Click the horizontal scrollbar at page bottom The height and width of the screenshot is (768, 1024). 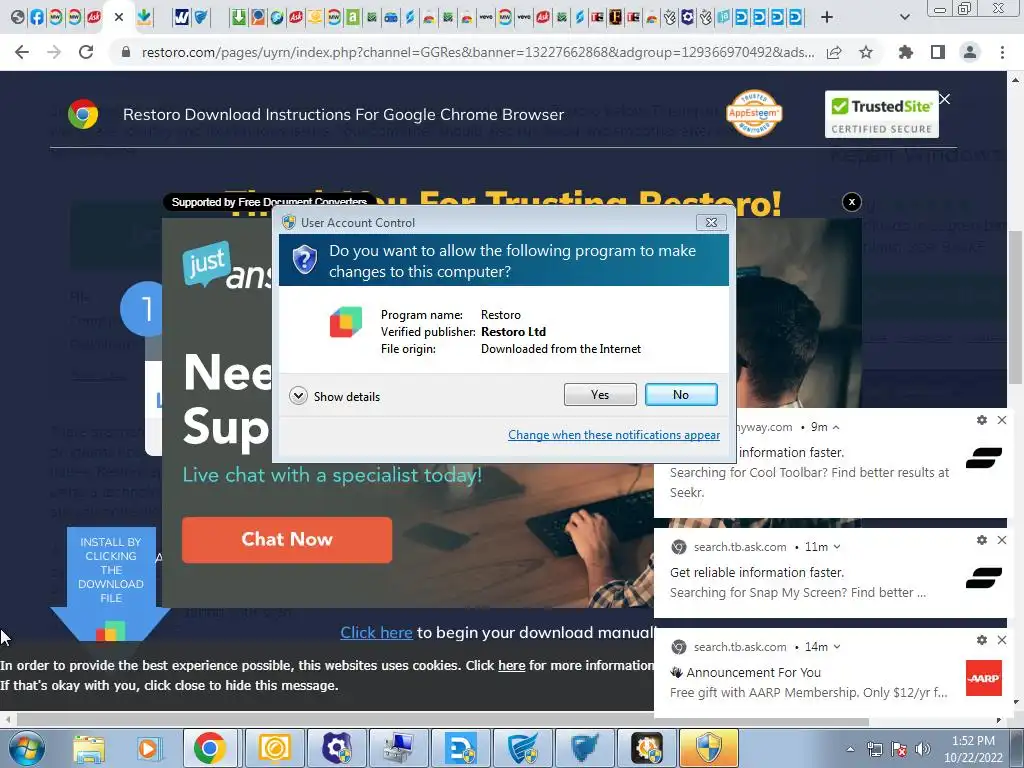(441, 720)
